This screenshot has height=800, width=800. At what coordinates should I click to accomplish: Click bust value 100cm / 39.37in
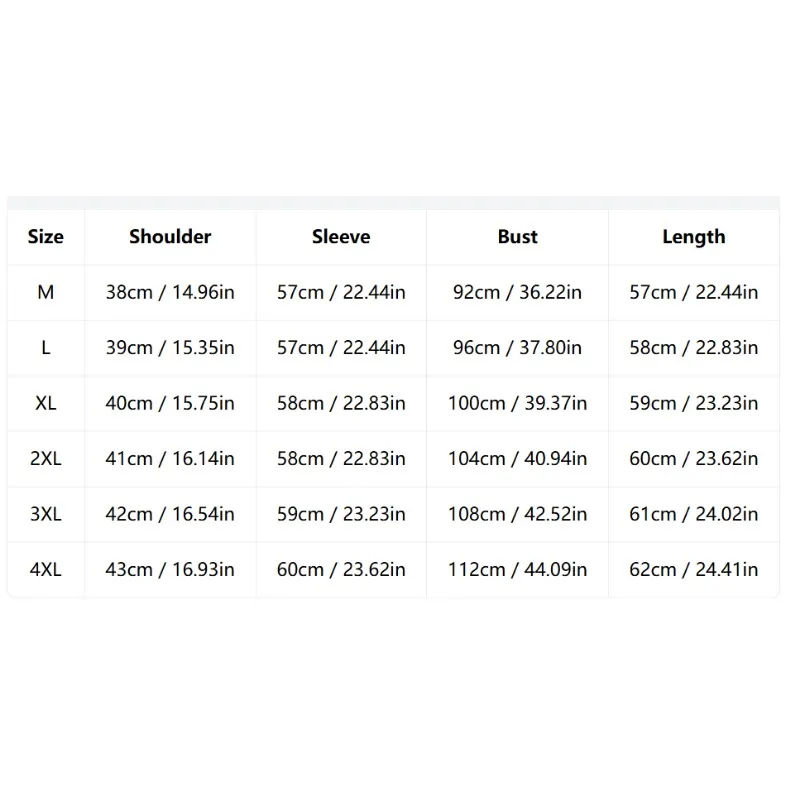[517, 403]
